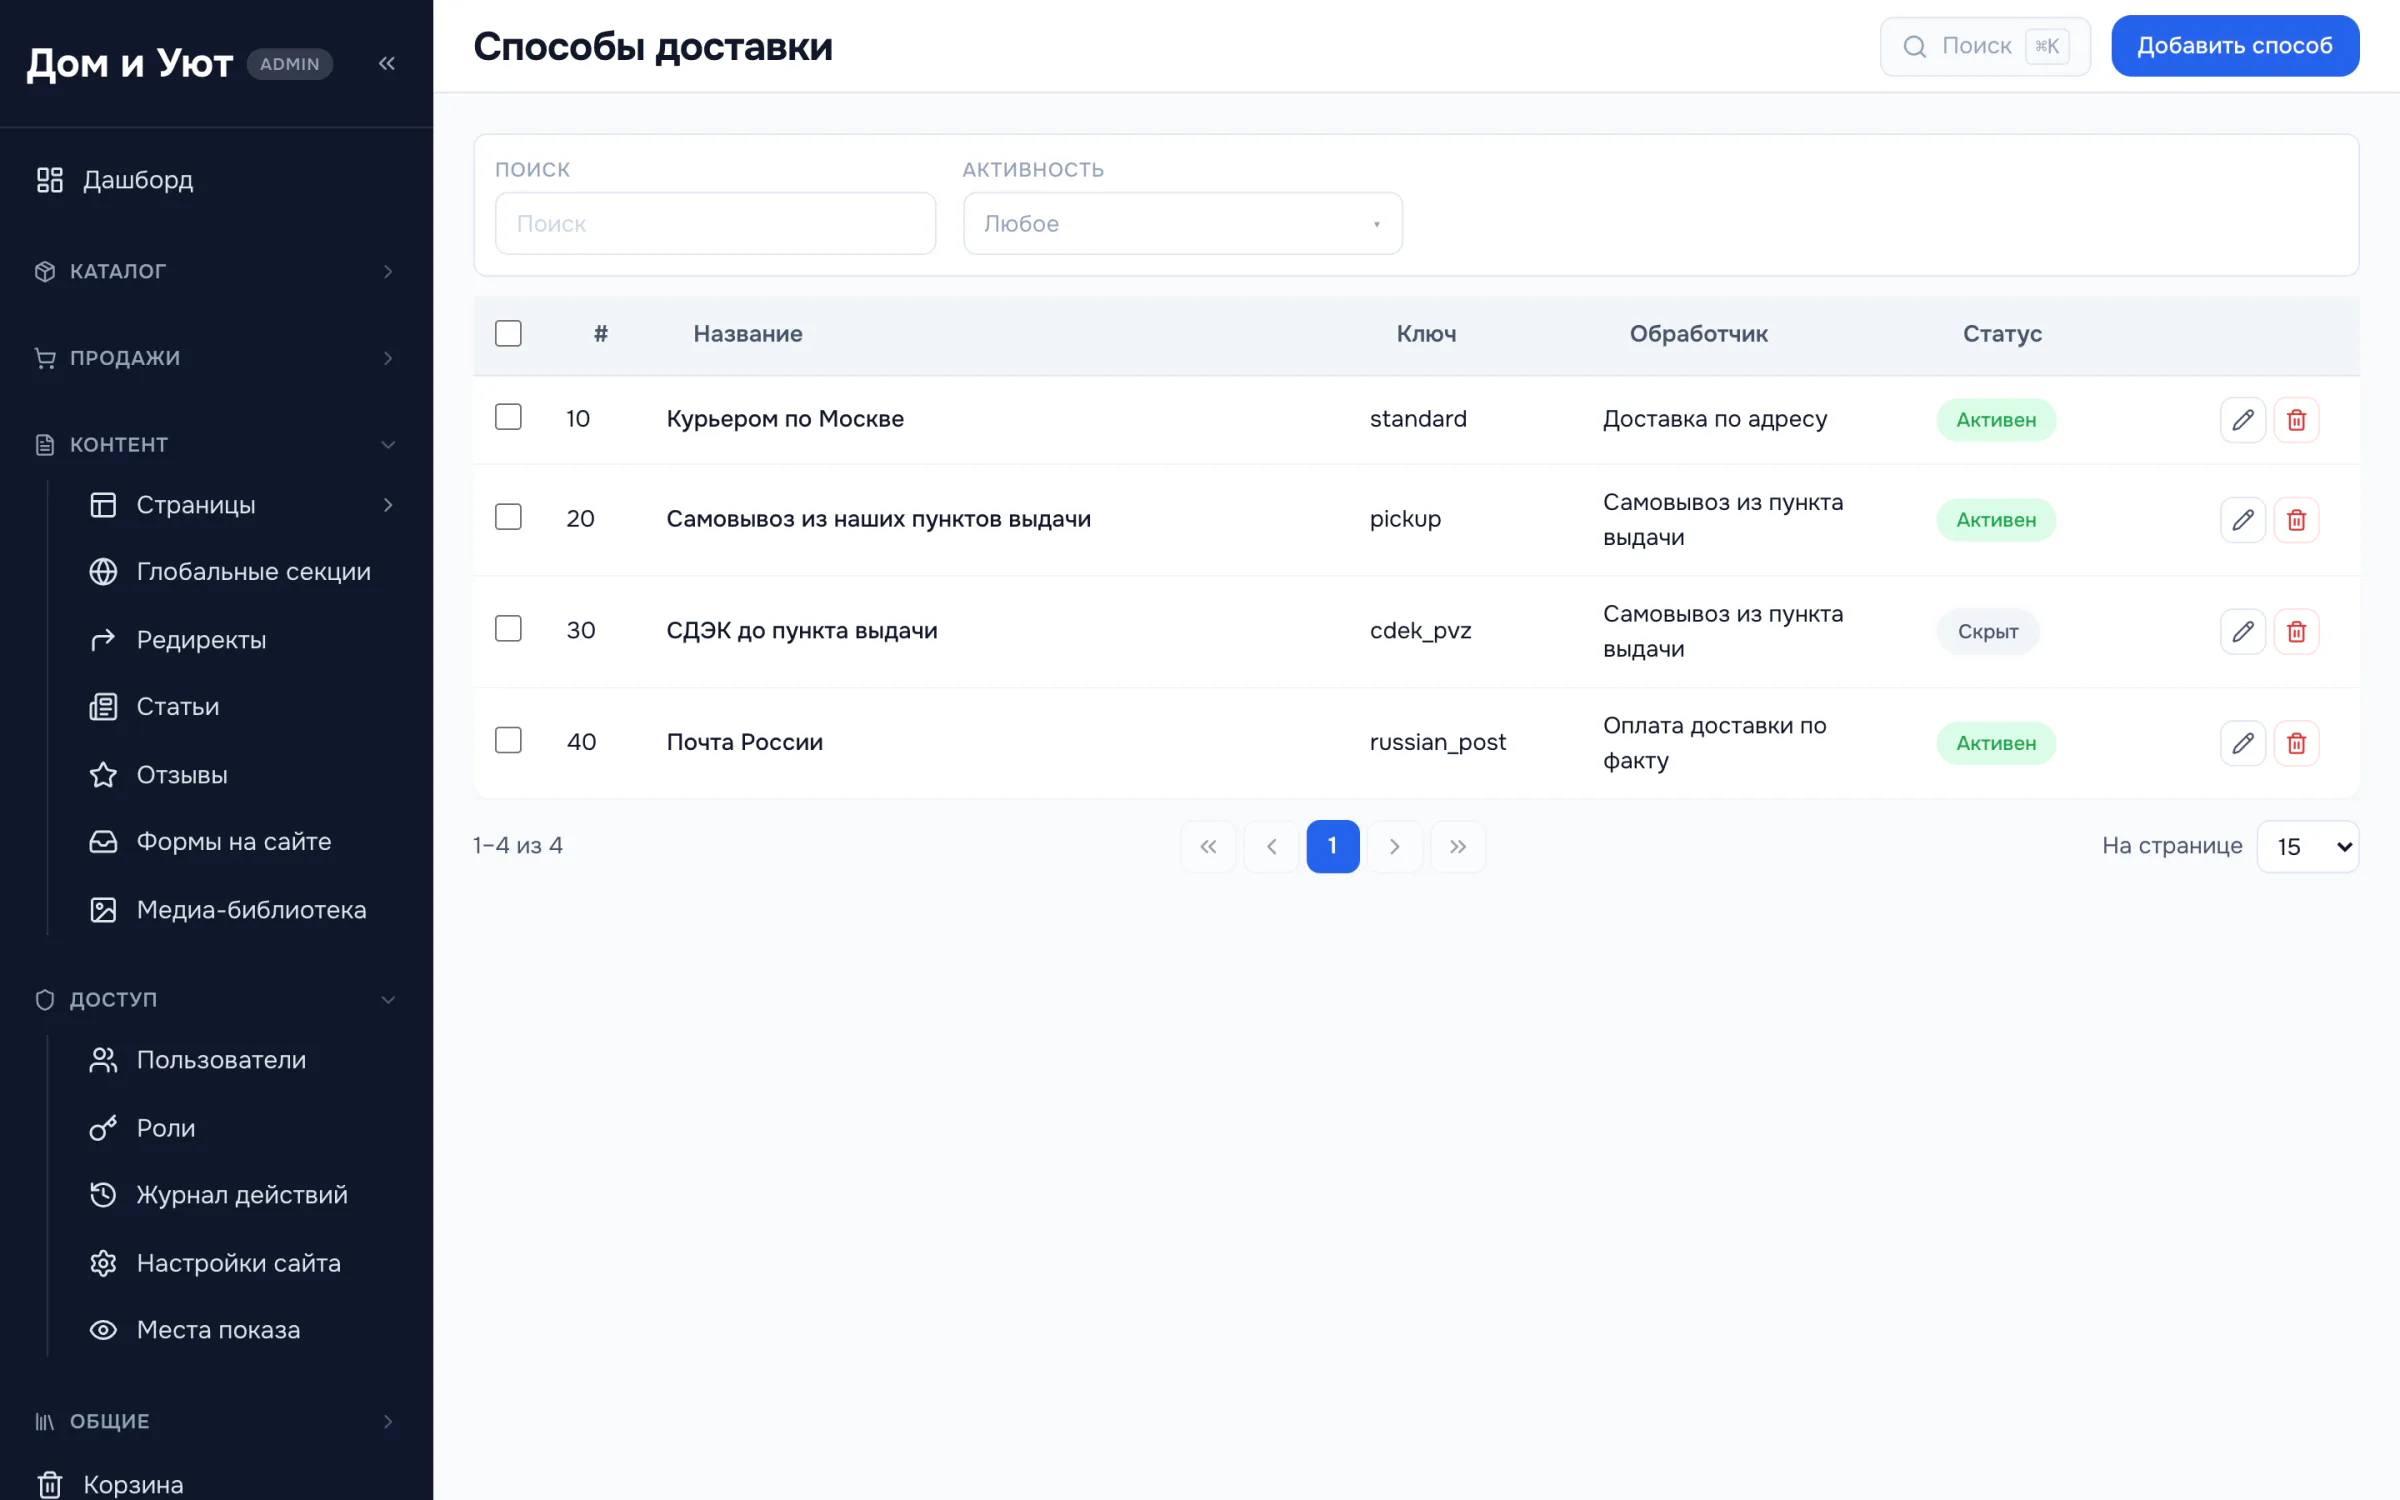2400x1500 pixels.
Task: Expand the КАТАЛОГ sidebar section
Action: point(216,272)
